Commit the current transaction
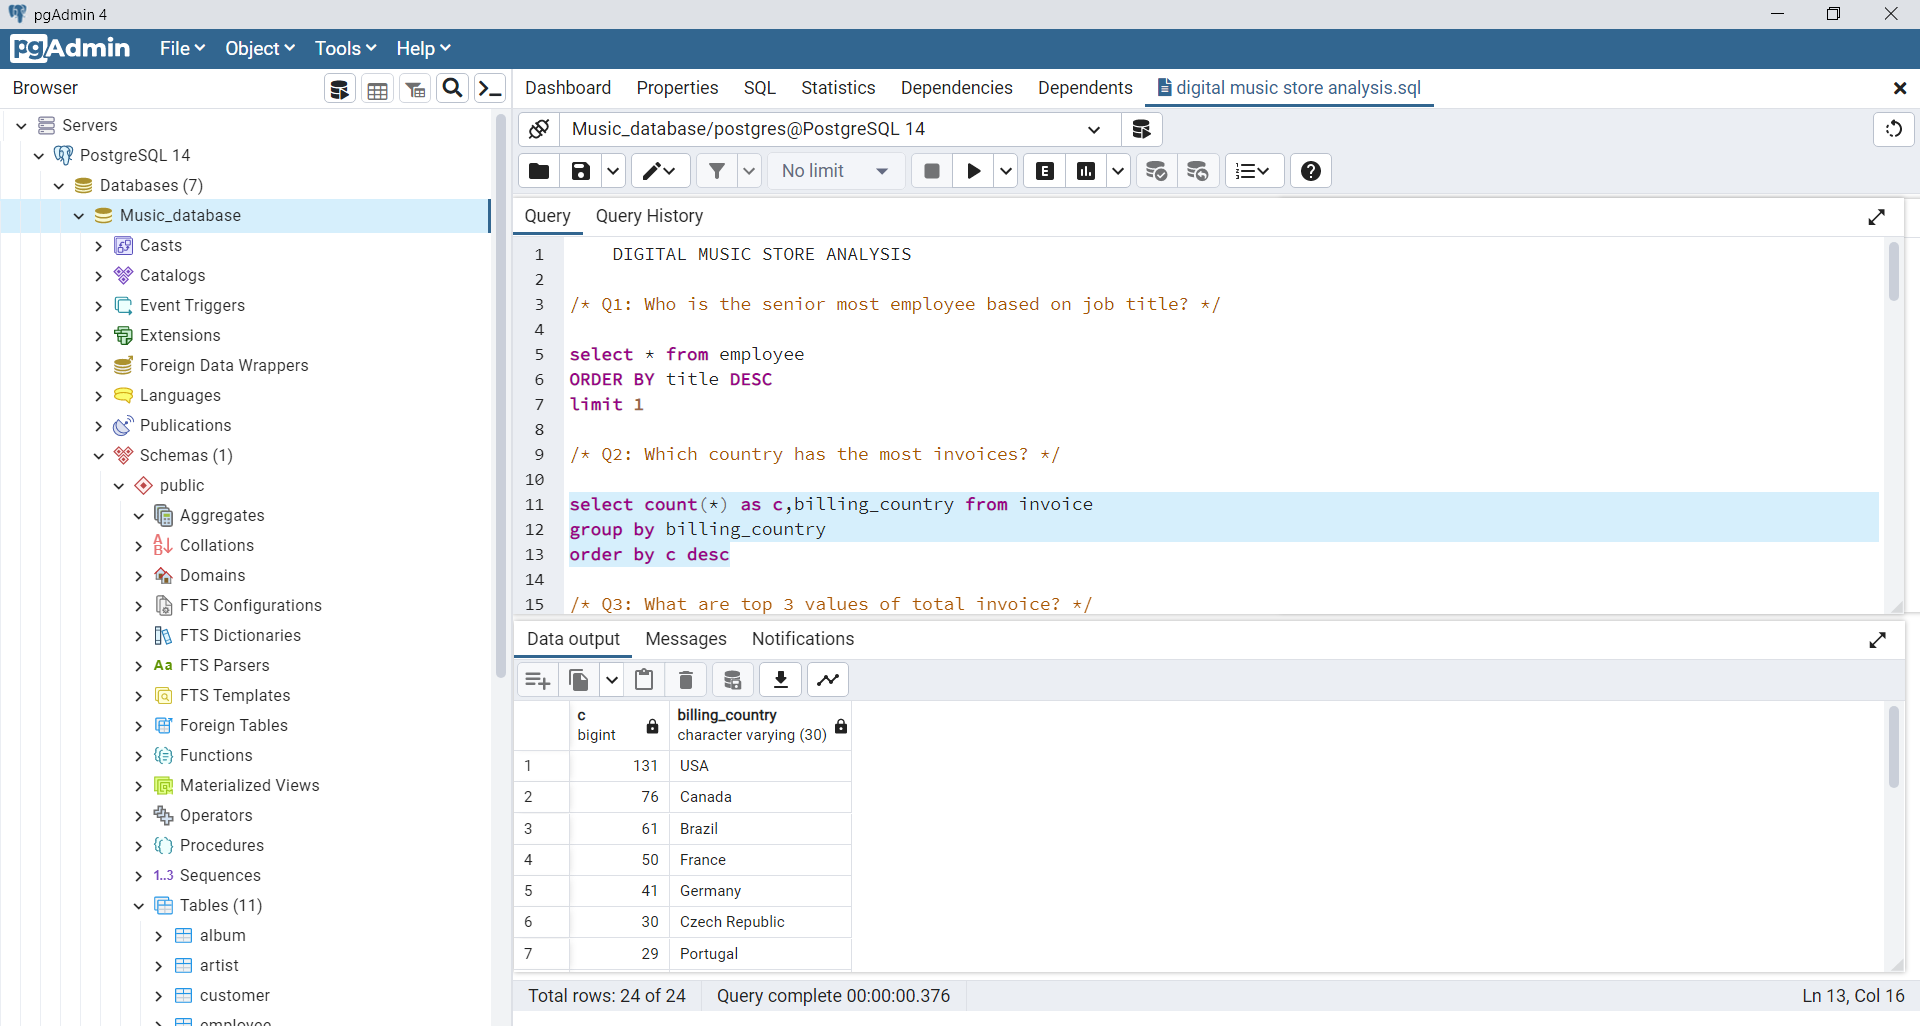This screenshot has width=1920, height=1026. pyautogui.click(x=1156, y=171)
